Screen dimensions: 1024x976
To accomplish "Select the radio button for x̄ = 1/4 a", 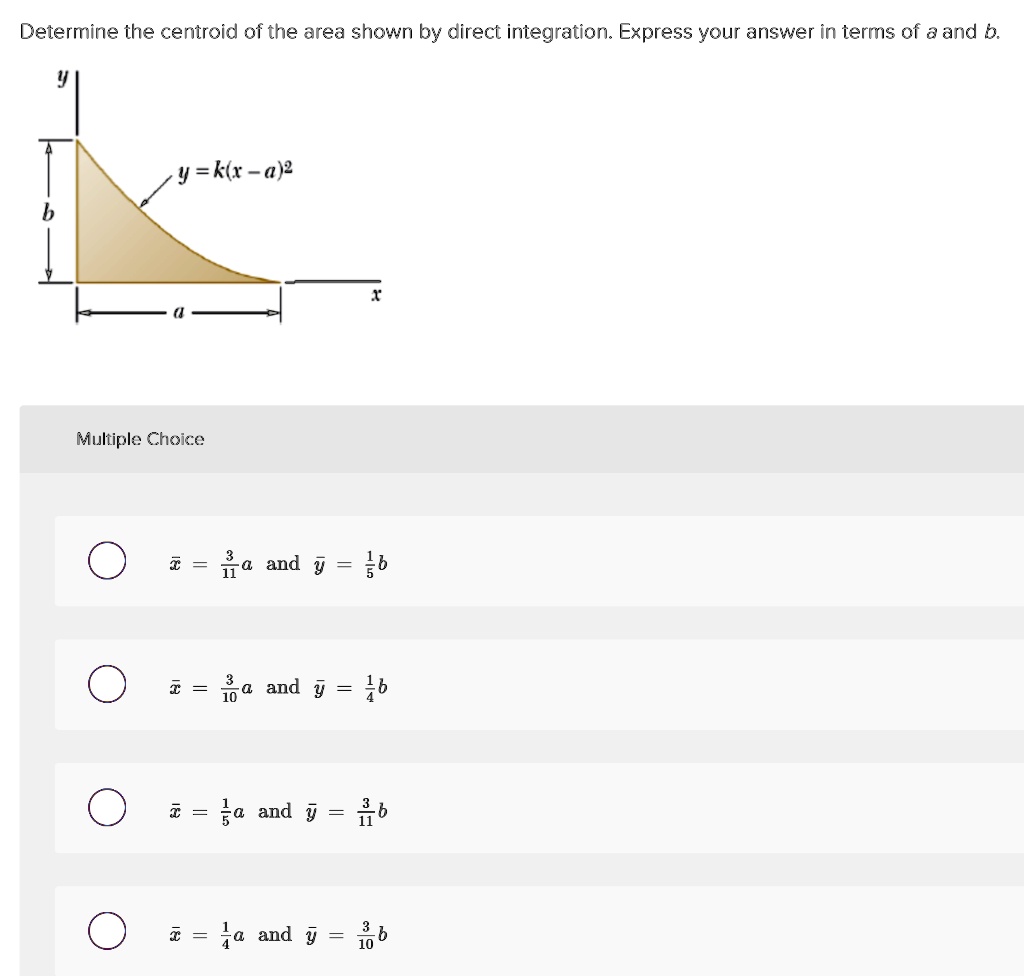I will pyautogui.click(x=107, y=934).
